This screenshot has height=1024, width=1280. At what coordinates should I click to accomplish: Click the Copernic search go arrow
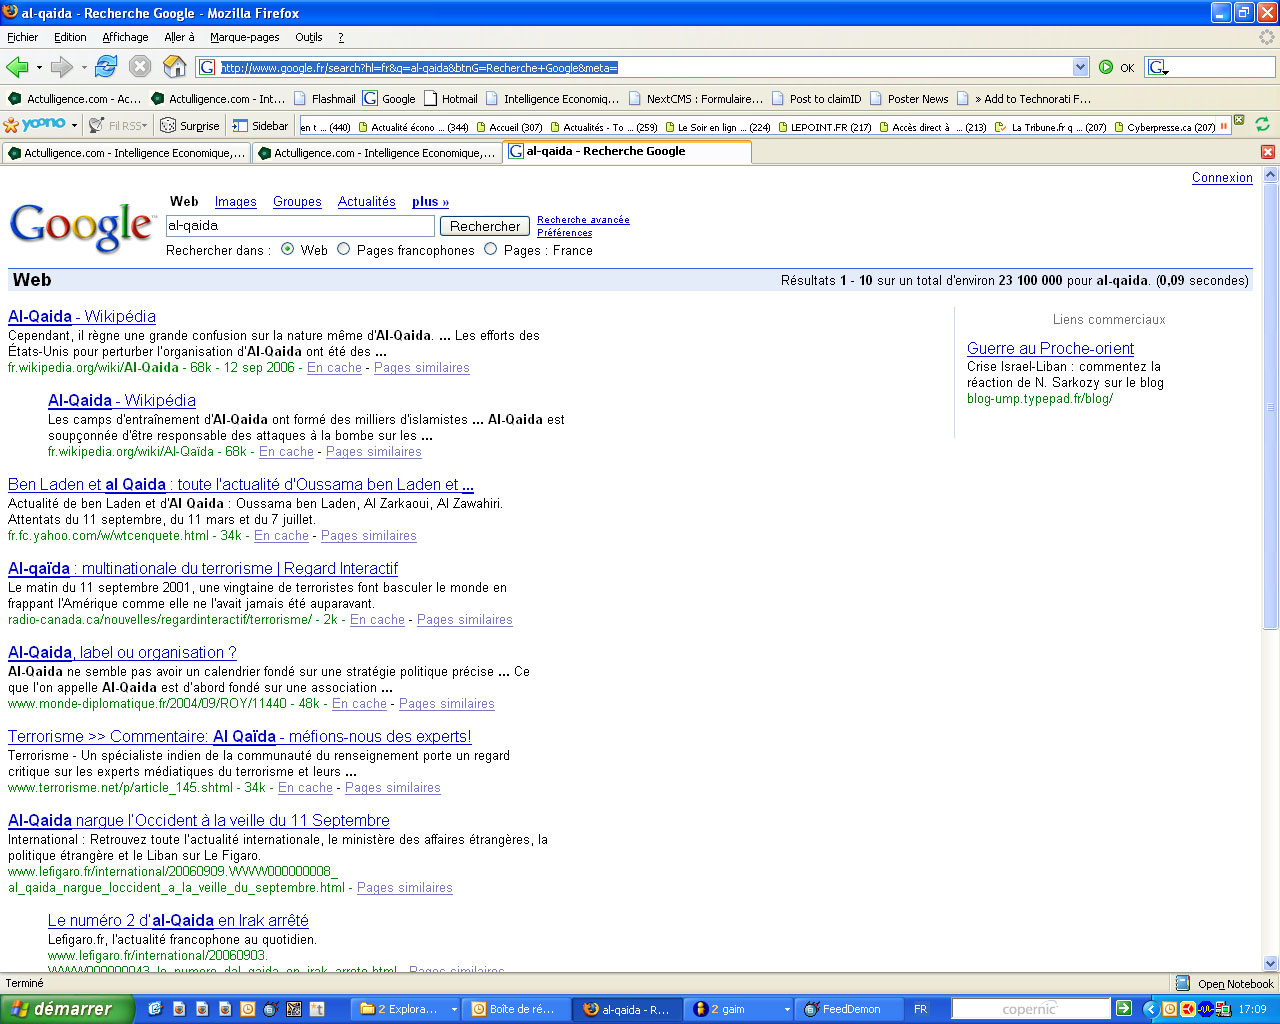1124,1008
